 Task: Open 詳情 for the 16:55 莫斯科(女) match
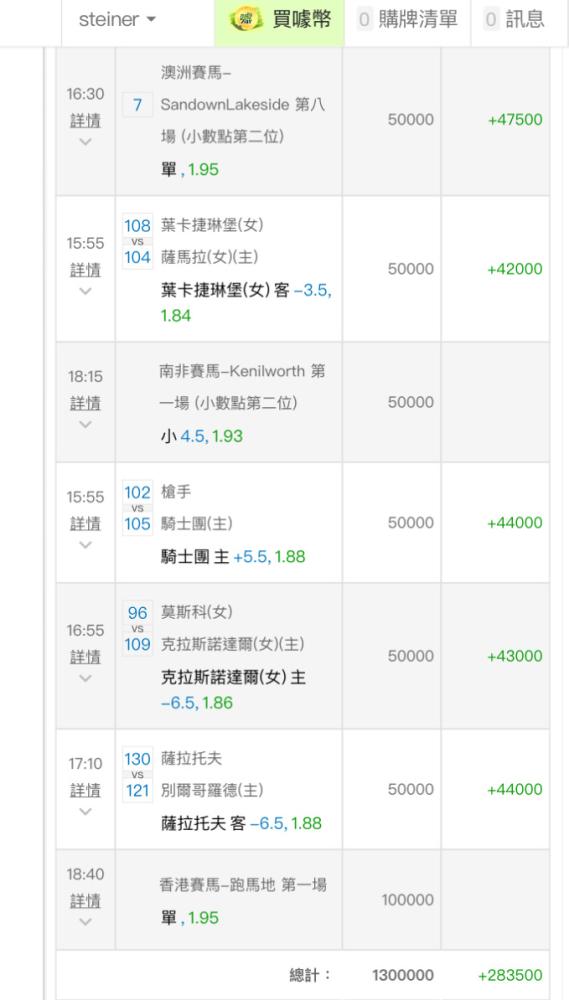click(x=85, y=657)
